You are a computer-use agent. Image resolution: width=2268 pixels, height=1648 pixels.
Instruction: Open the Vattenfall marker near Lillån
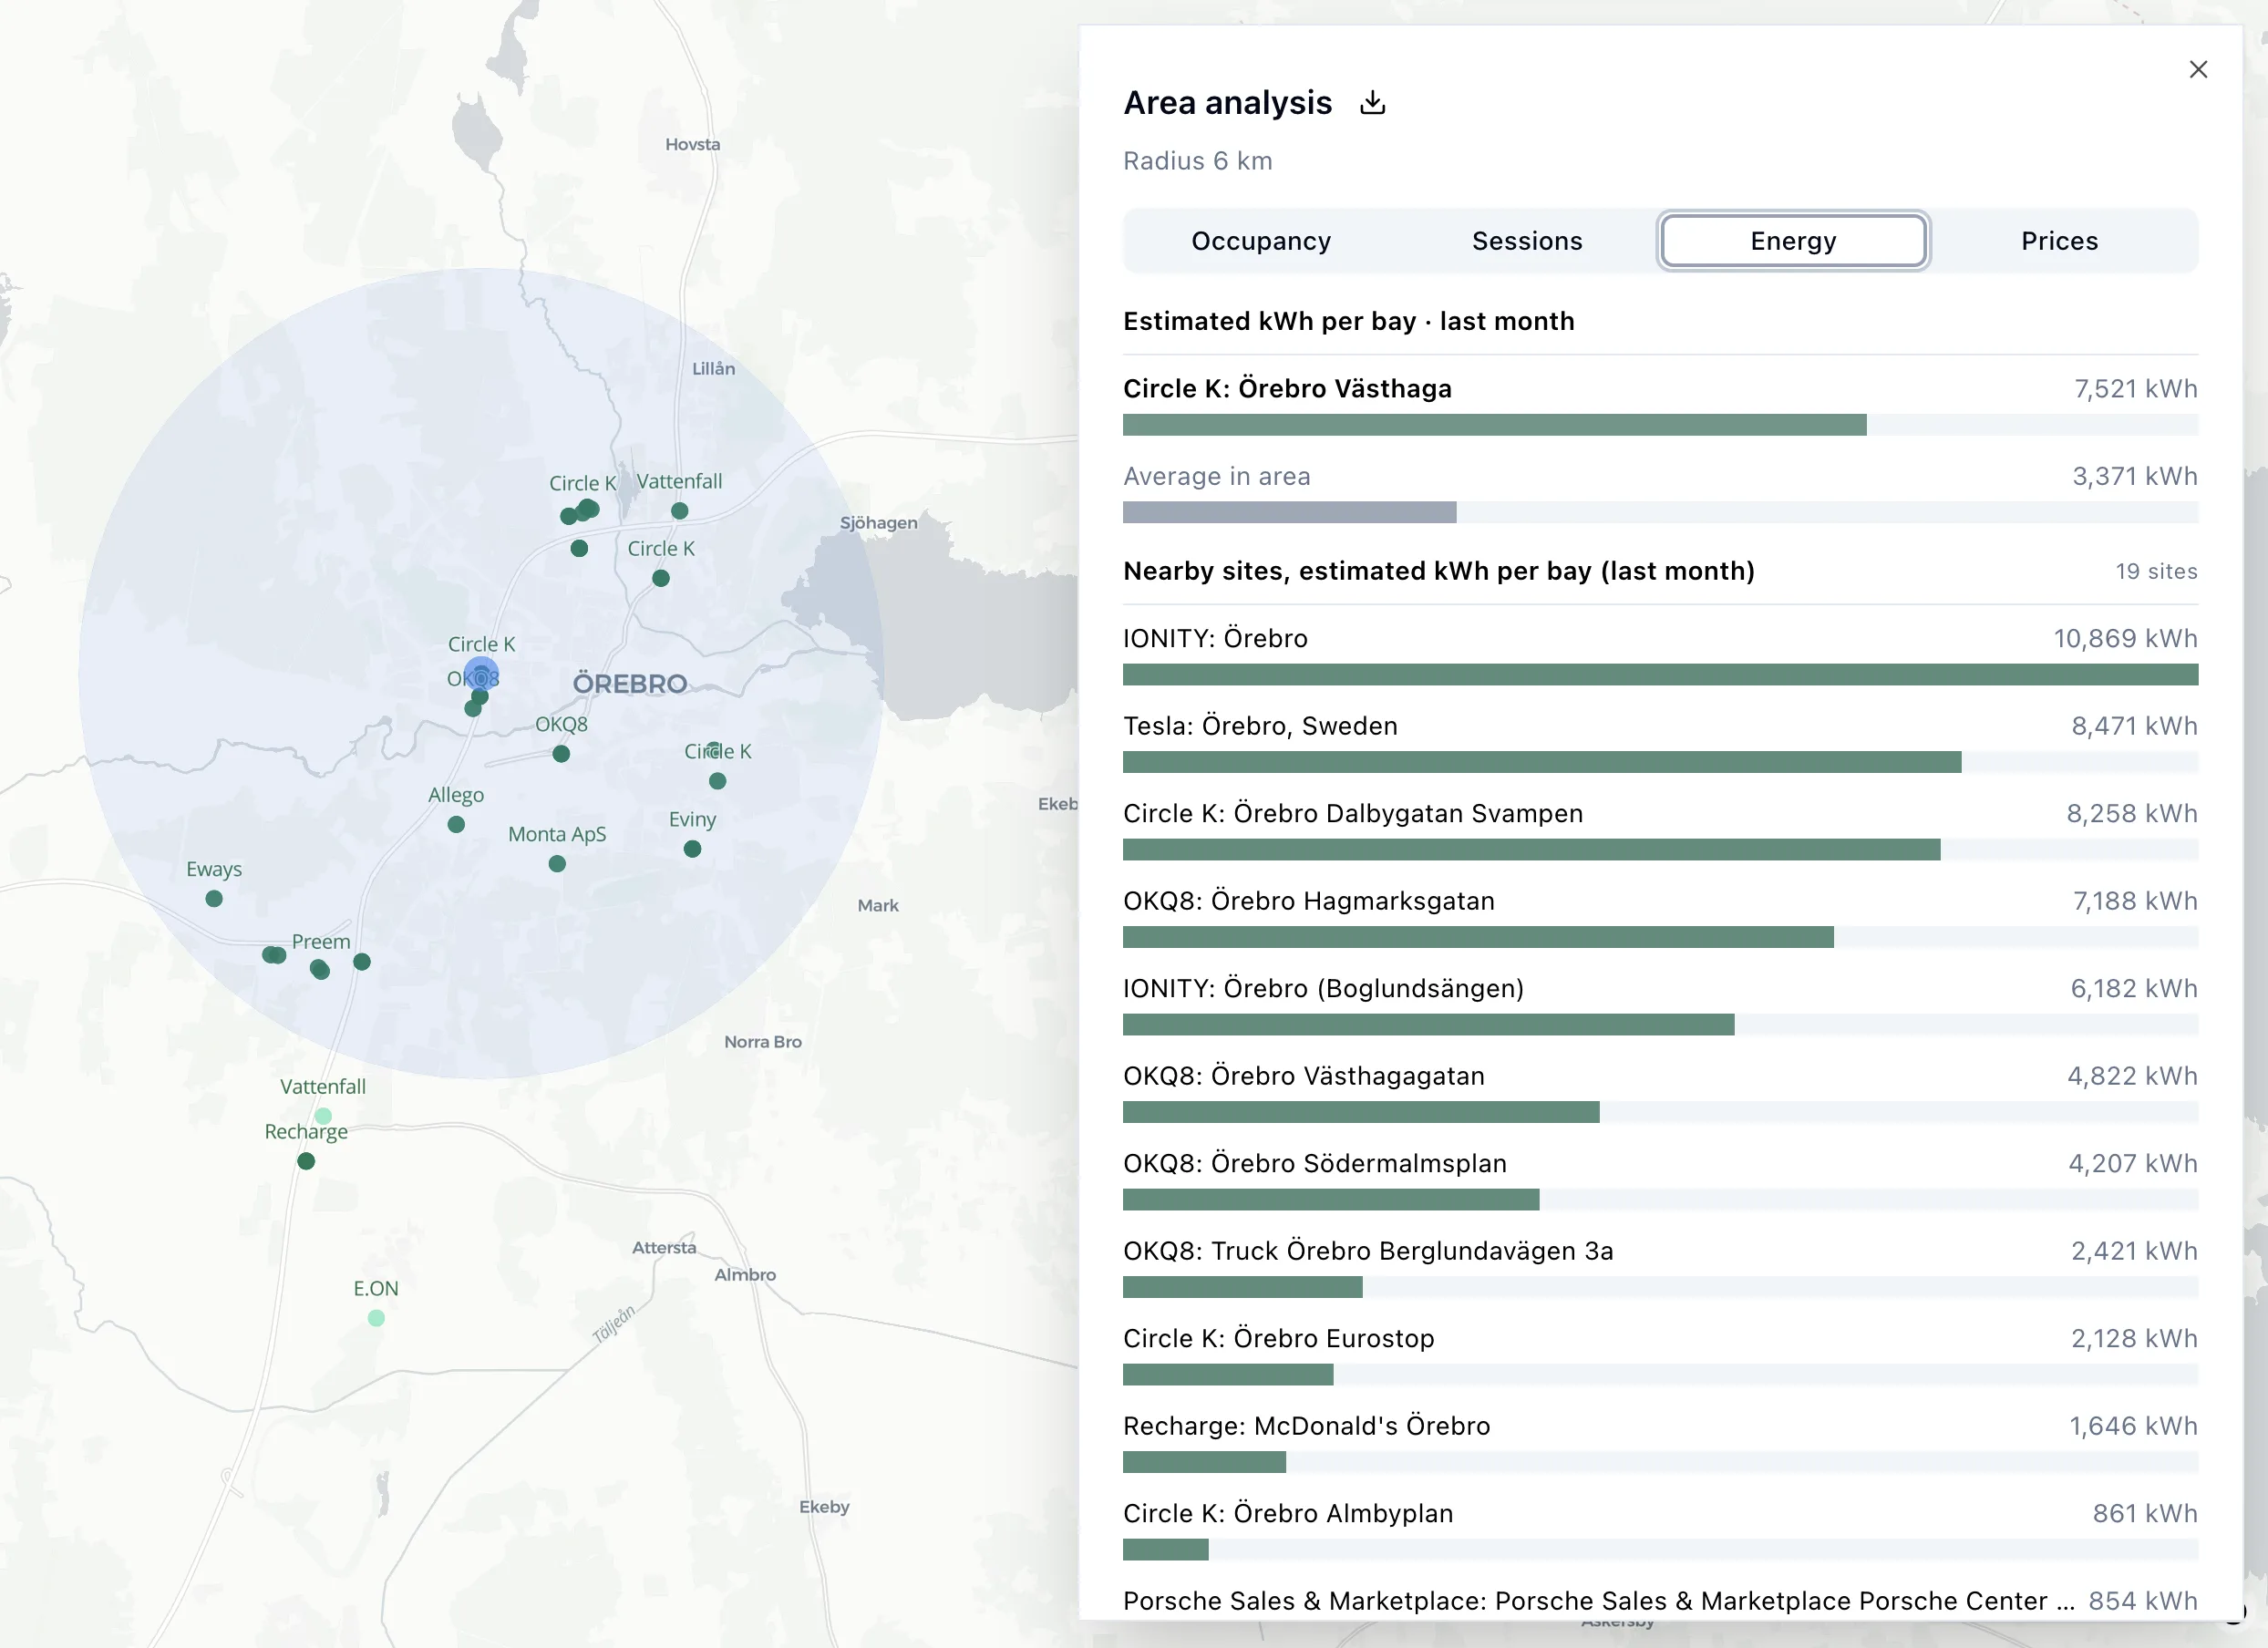(680, 511)
